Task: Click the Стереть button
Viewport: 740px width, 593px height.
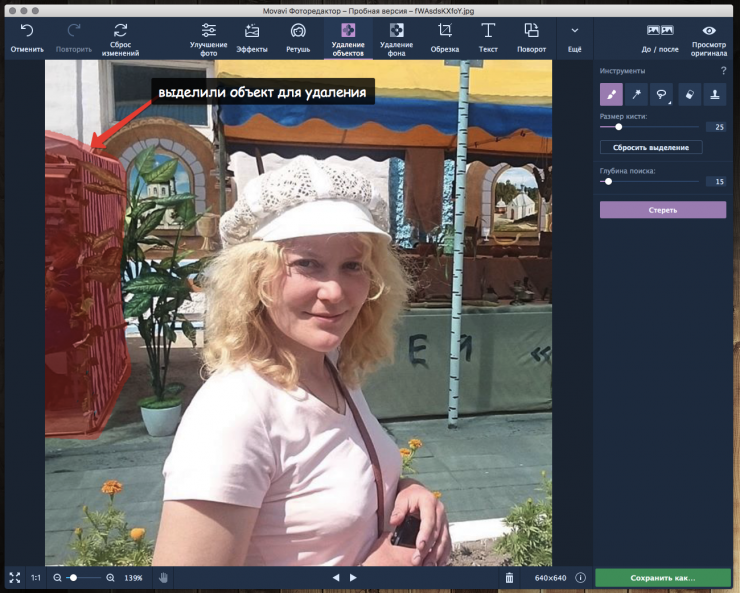Action: (x=662, y=210)
